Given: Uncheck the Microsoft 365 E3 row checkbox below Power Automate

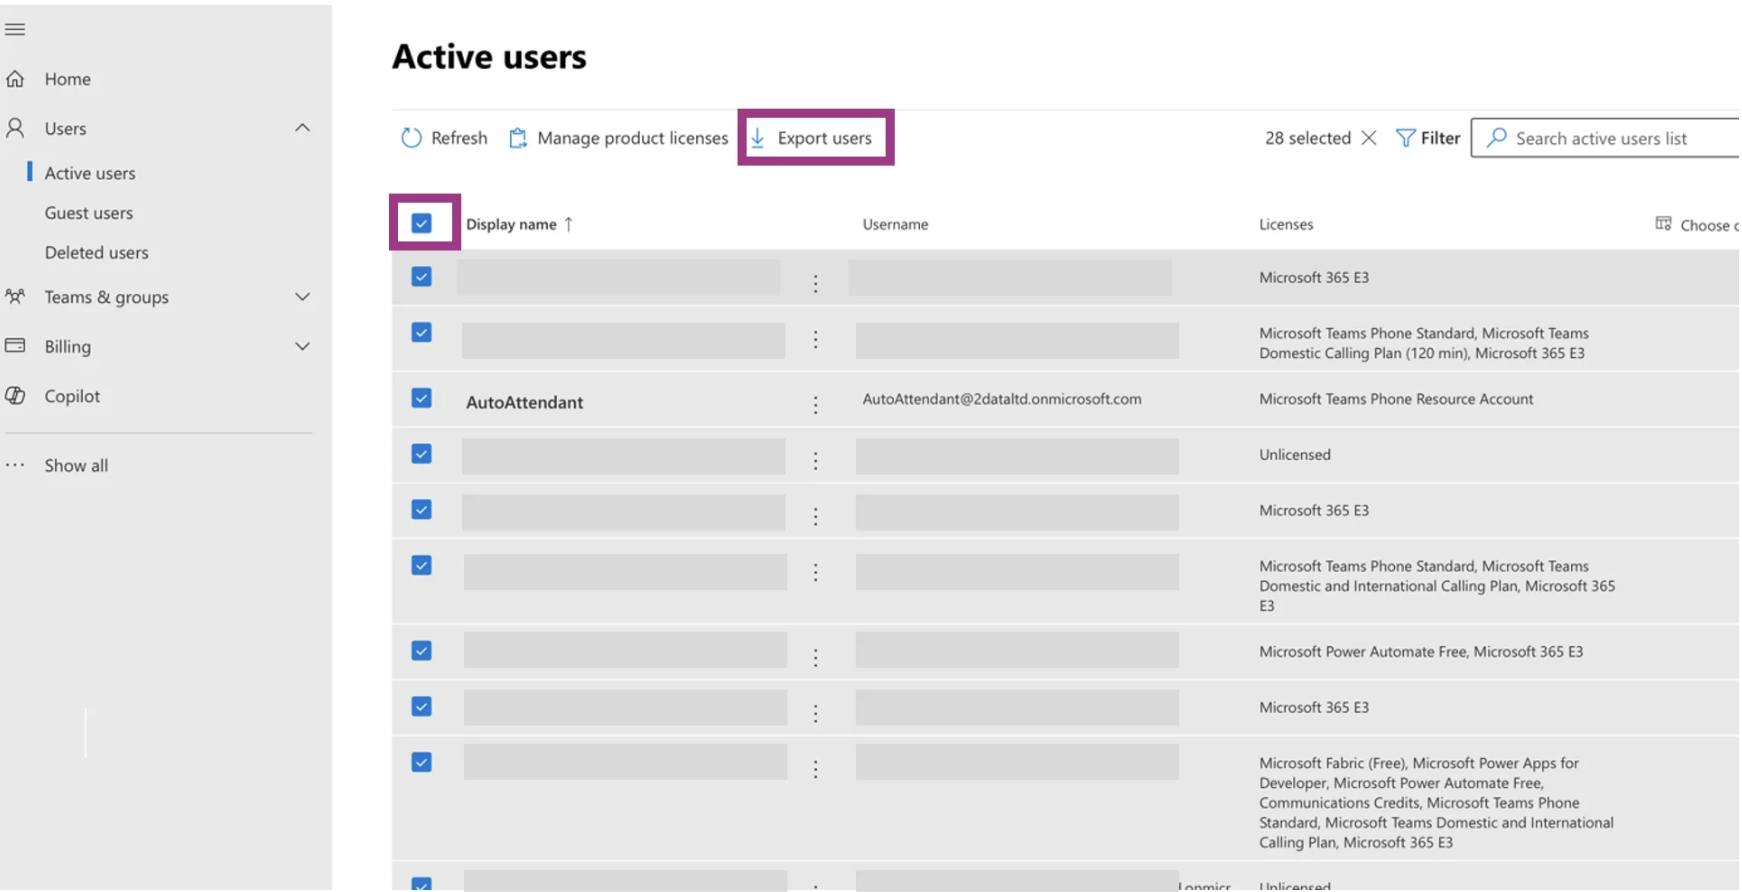Looking at the screenshot, I should [422, 706].
